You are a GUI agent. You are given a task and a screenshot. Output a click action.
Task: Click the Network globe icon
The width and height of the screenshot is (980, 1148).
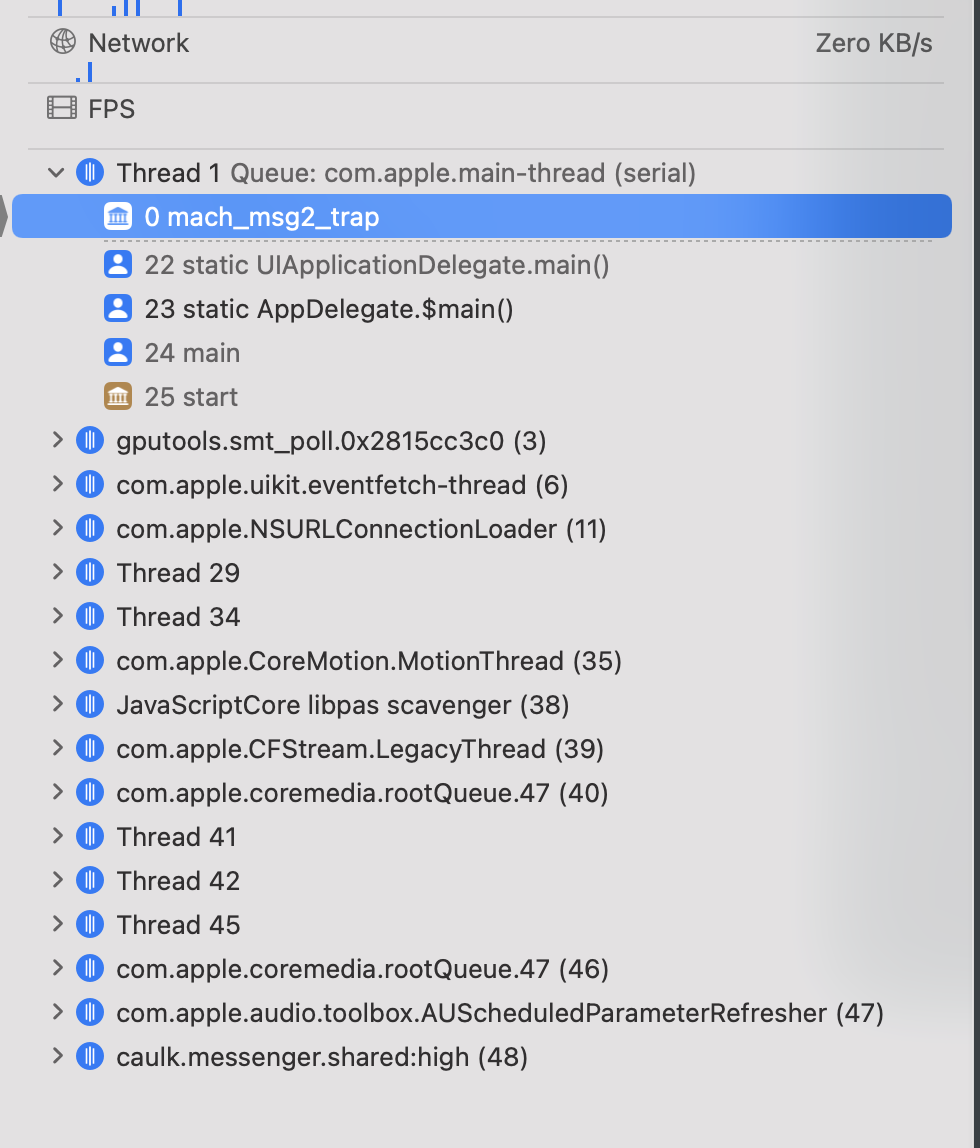pos(62,42)
